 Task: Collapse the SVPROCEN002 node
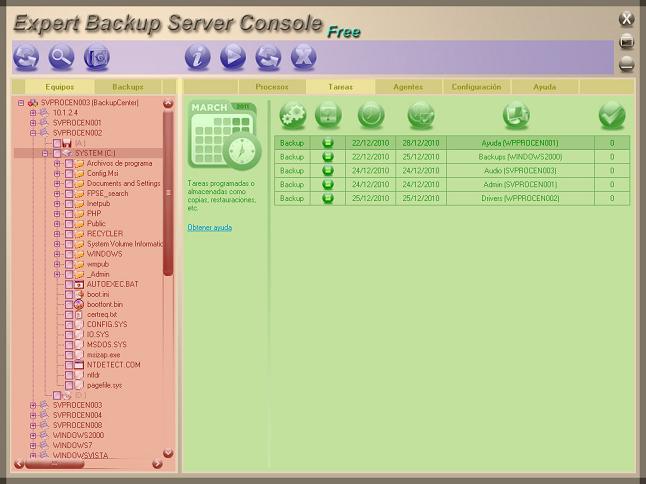pyautogui.click(x=33, y=133)
